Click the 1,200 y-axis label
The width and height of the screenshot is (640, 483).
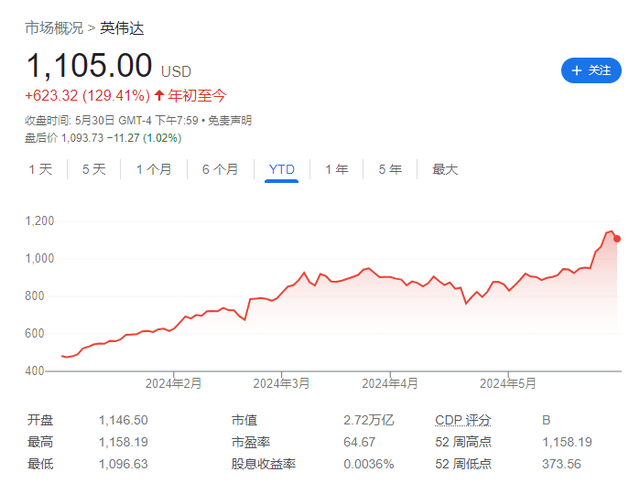coord(40,221)
